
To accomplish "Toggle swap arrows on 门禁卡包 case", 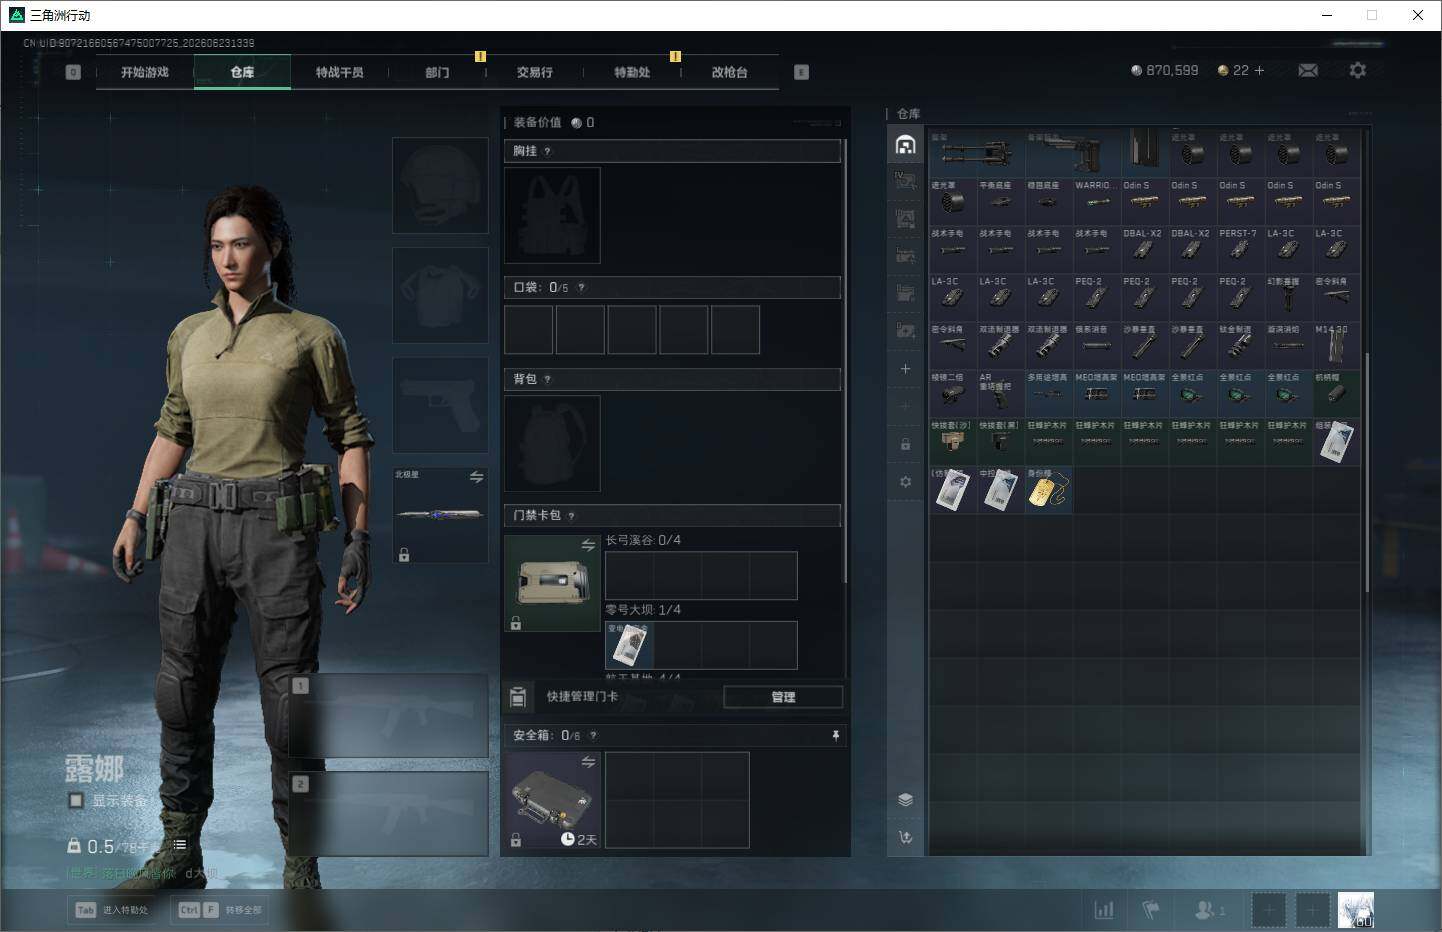I will [x=588, y=545].
